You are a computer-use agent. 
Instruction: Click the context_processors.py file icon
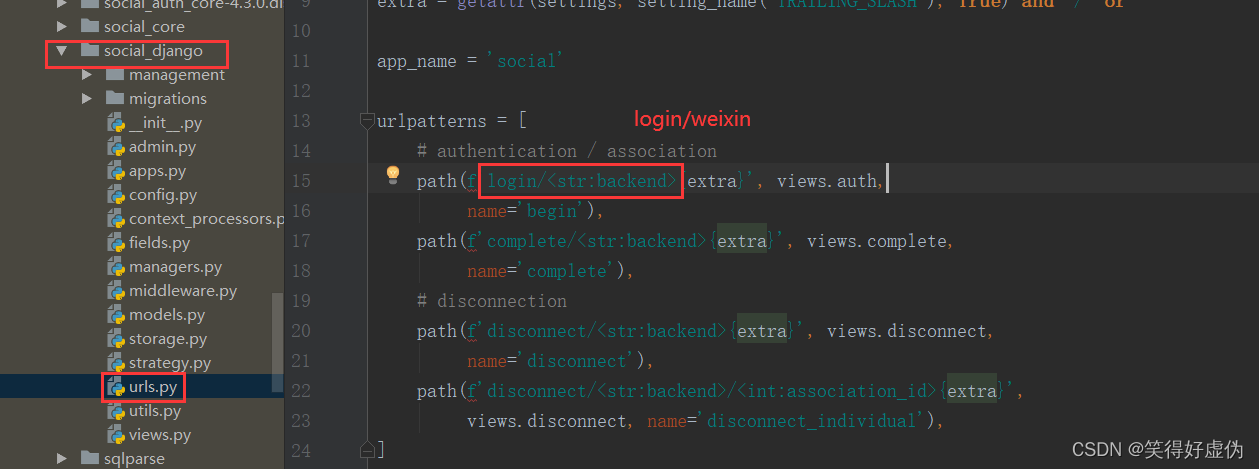click(x=116, y=219)
